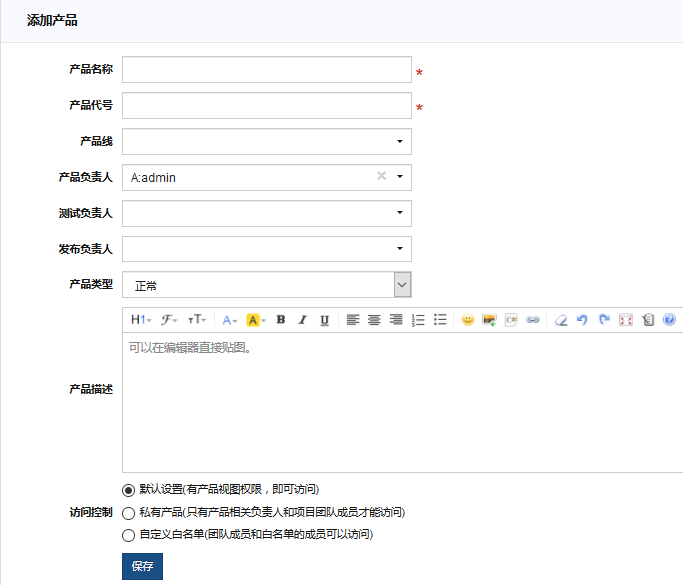Redo the last edit
The width and height of the screenshot is (683, 585).
(x=604, y=320)
